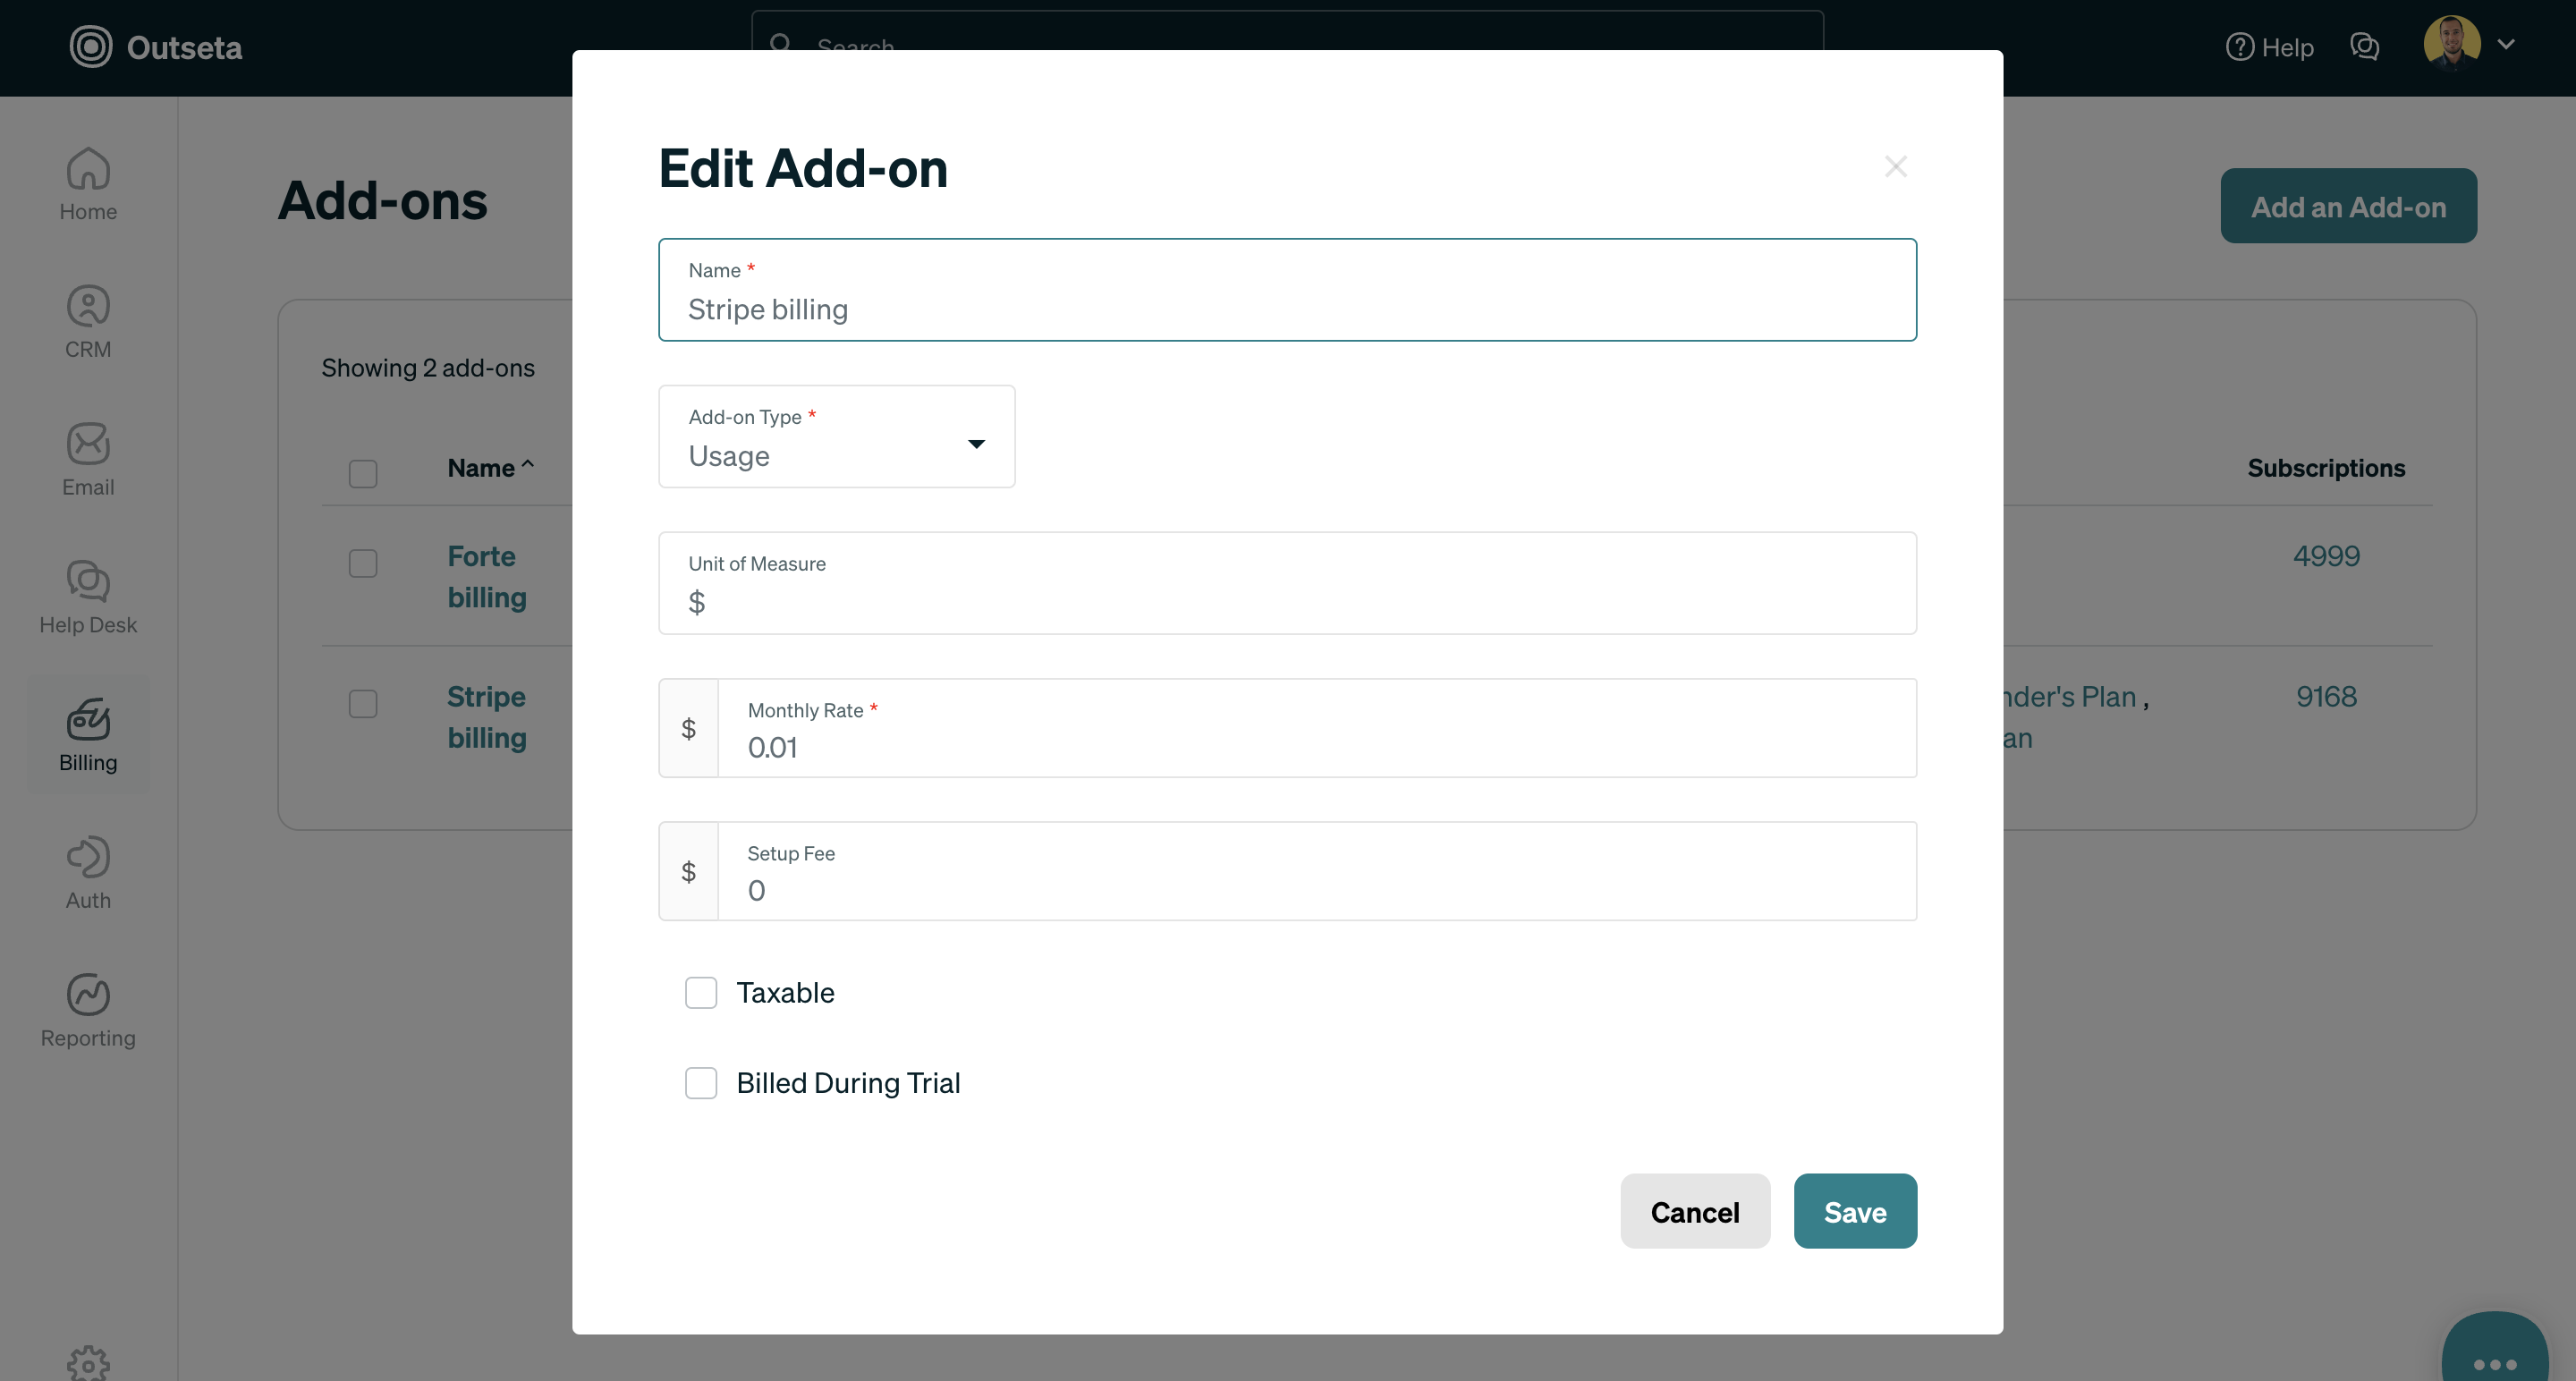
Task: Navigate to CRM from the sidebar
Action: pyautogui.click(x=88, y=320)
